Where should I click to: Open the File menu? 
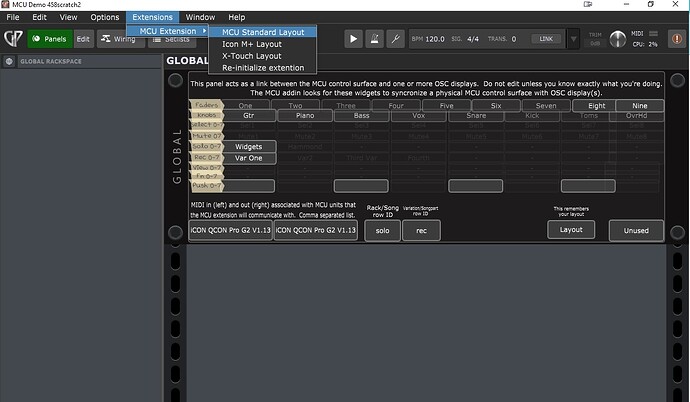[x=13, y=17]
